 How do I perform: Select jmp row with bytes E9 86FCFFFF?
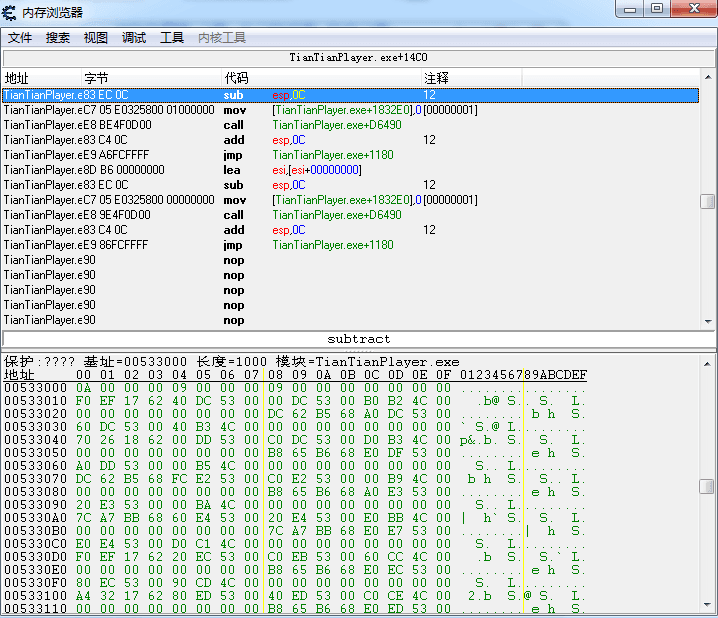[351, 245]
